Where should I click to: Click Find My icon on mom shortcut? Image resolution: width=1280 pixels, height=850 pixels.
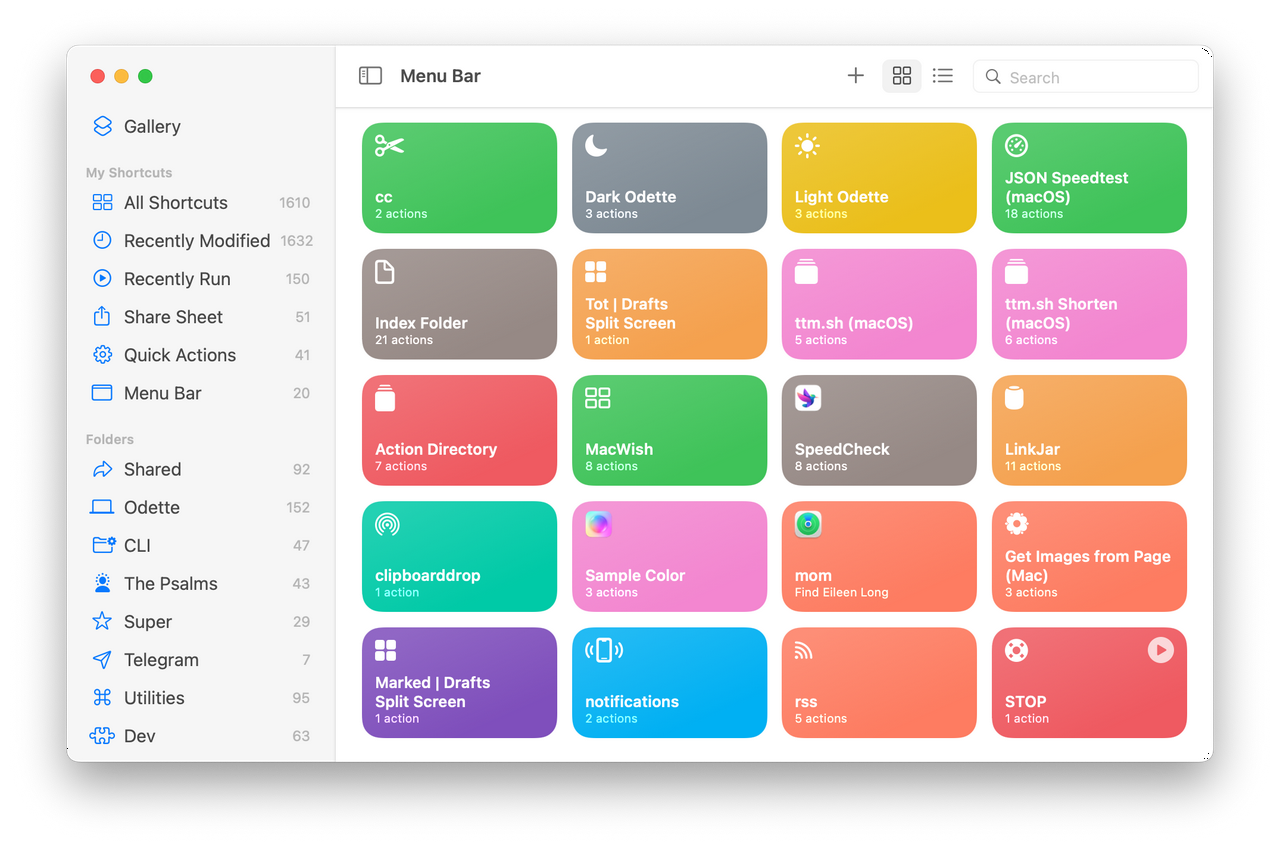[x=808, y=524]
